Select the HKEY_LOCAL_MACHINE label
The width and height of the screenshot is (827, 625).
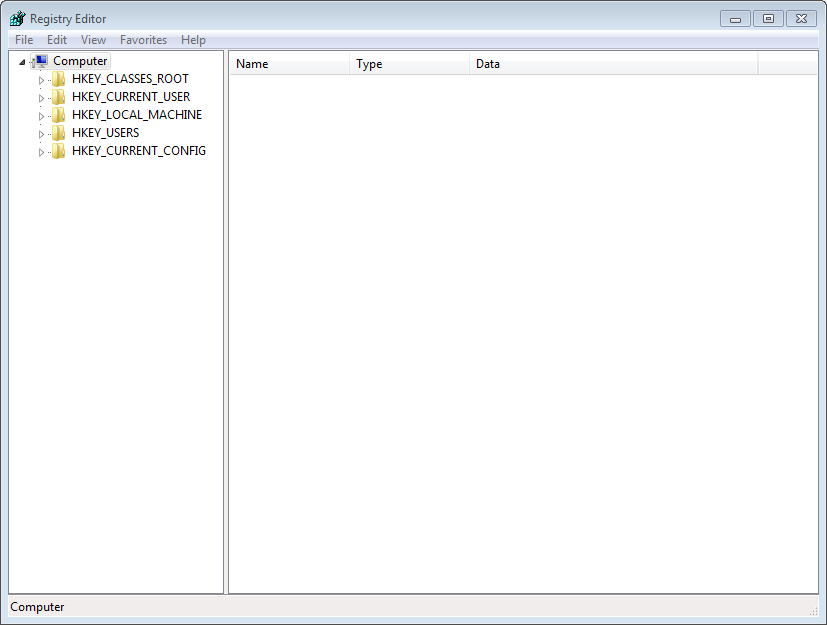[x=137, y=115]
